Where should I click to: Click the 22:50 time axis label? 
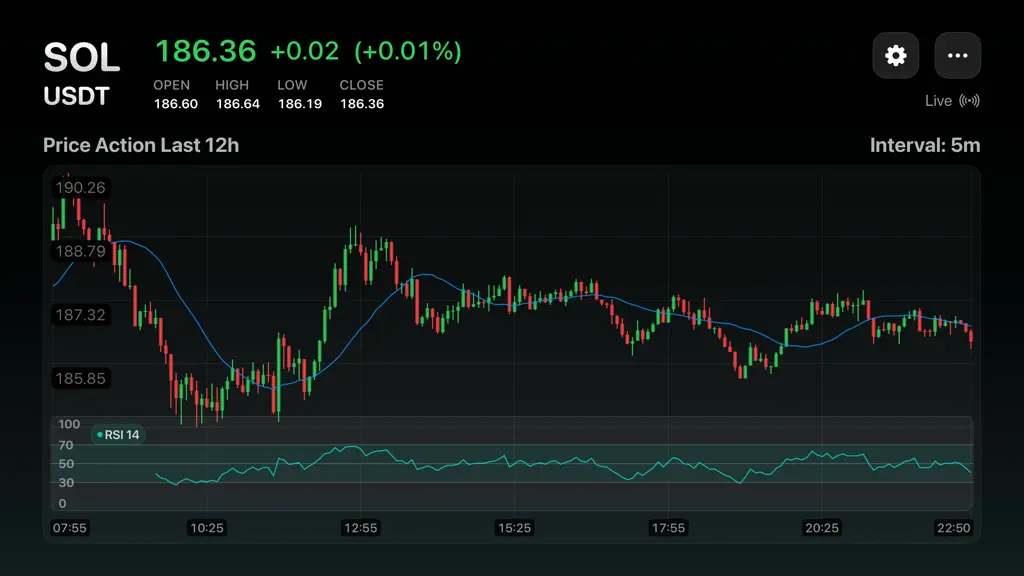pos(953,528)
